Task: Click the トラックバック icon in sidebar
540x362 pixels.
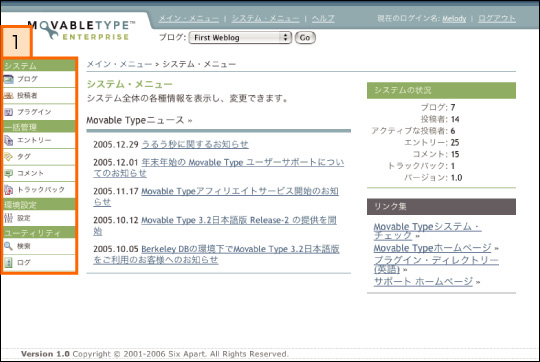Action: tap(9, 190)
